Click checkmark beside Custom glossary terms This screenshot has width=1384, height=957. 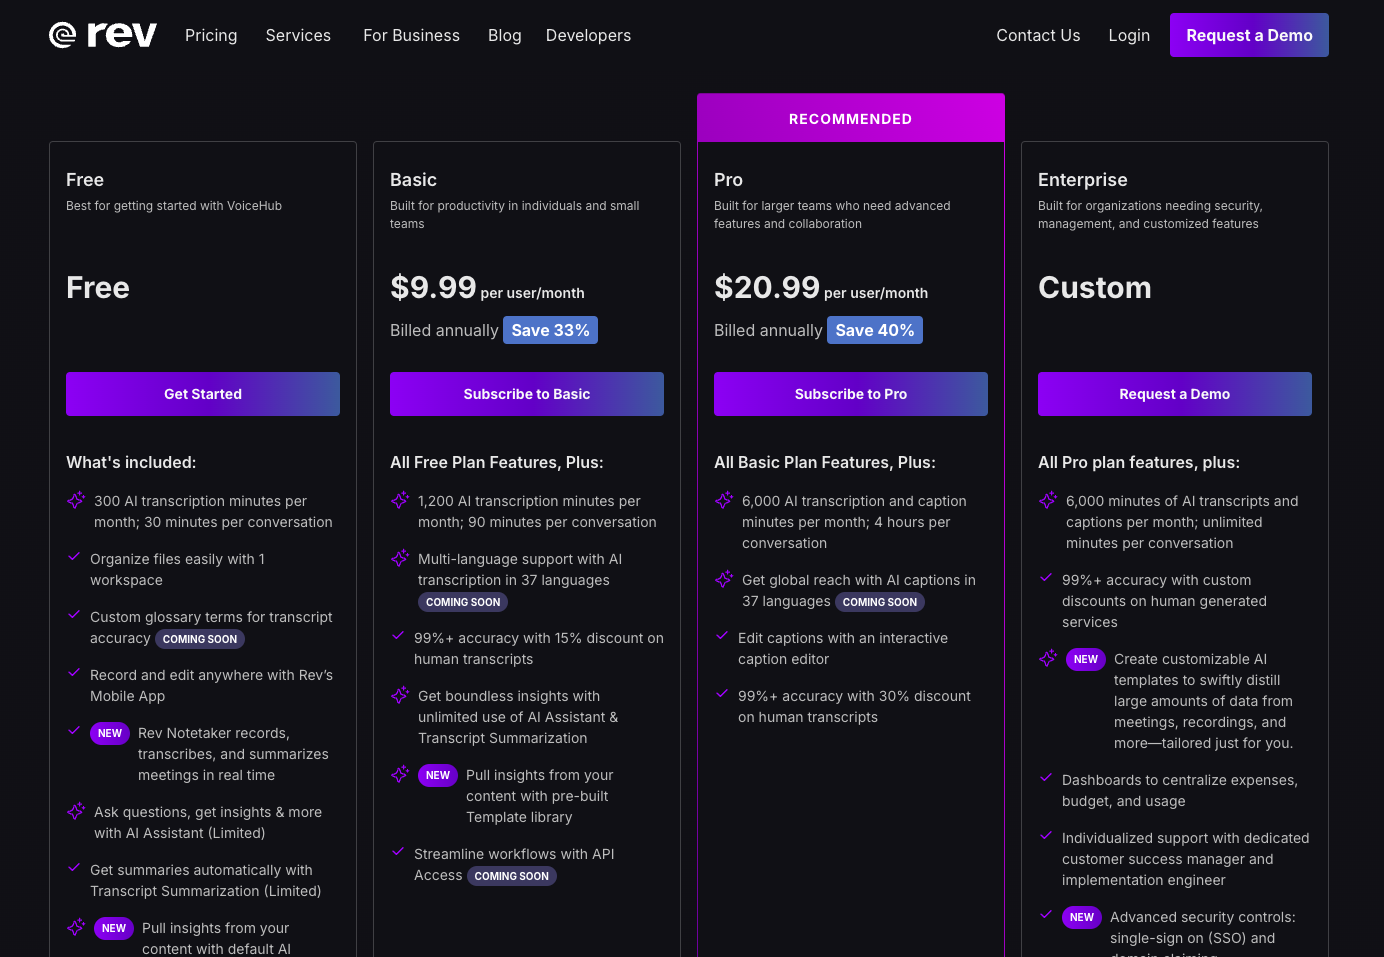pyautogui.click(x=74, y=615)
